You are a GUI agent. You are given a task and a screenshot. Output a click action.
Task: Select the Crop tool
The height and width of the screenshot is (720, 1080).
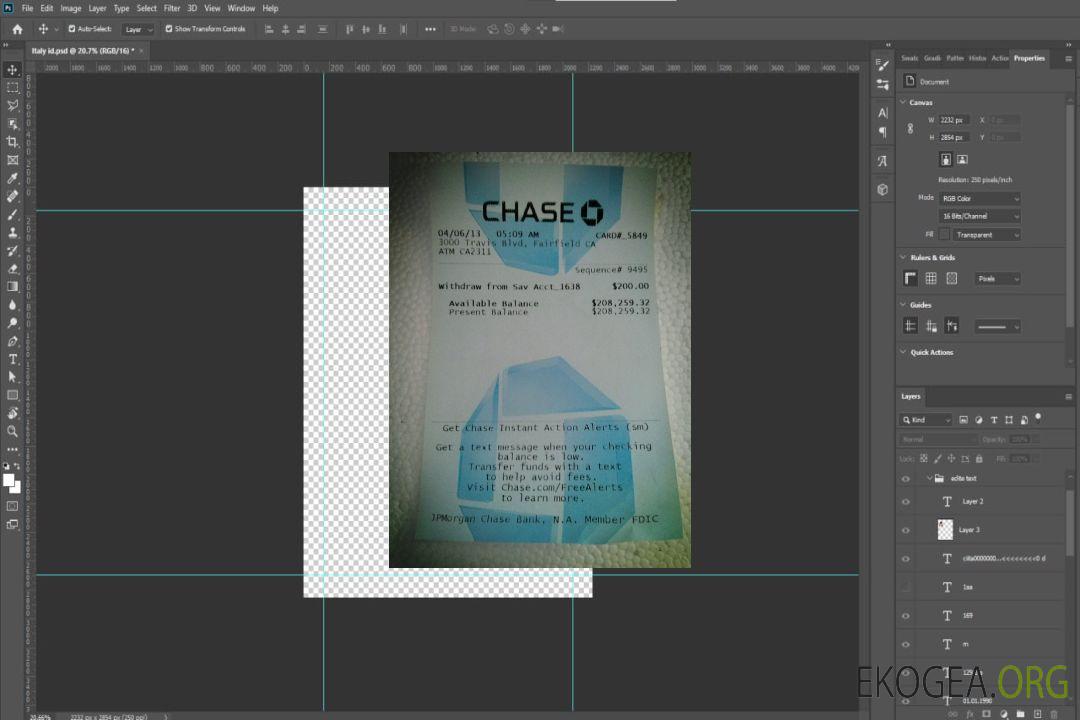pyautogui.click(x=12, y=142)
